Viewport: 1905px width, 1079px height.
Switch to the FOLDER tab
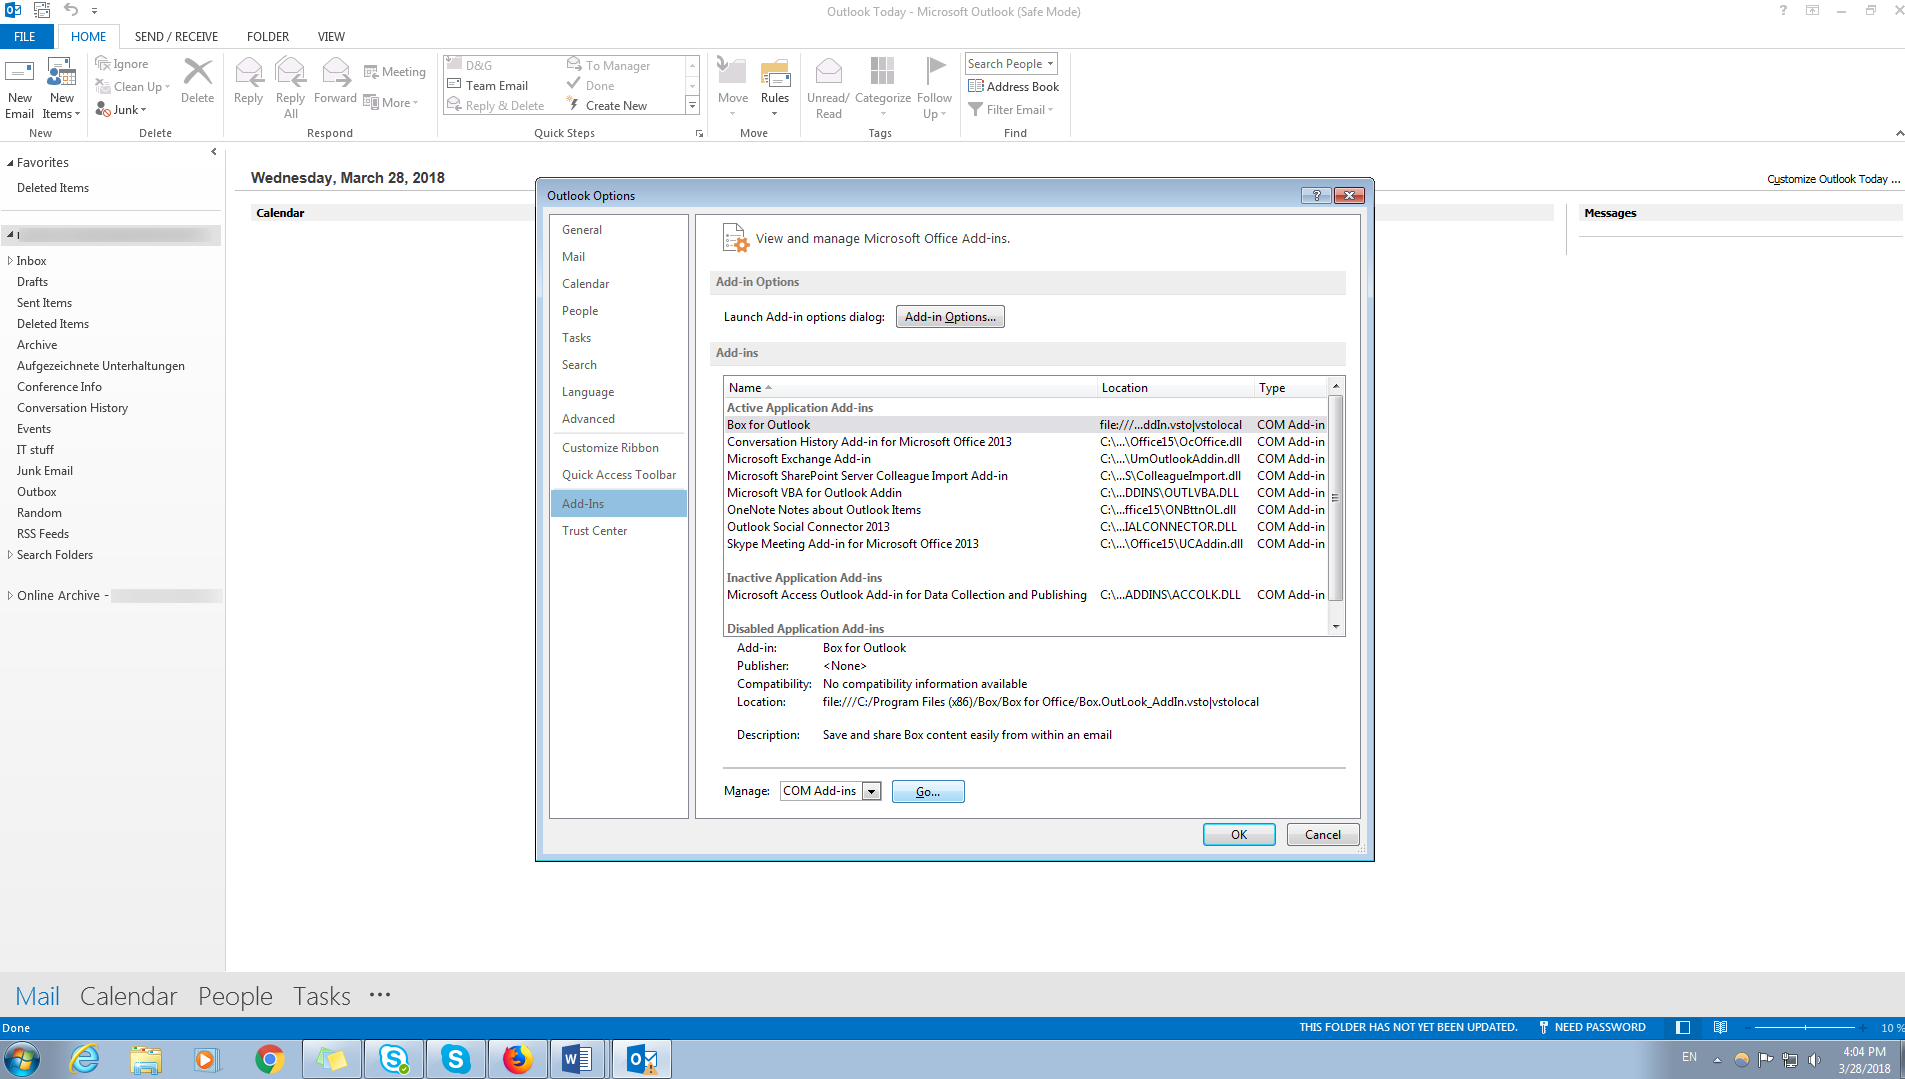click(x=268, y=37)
